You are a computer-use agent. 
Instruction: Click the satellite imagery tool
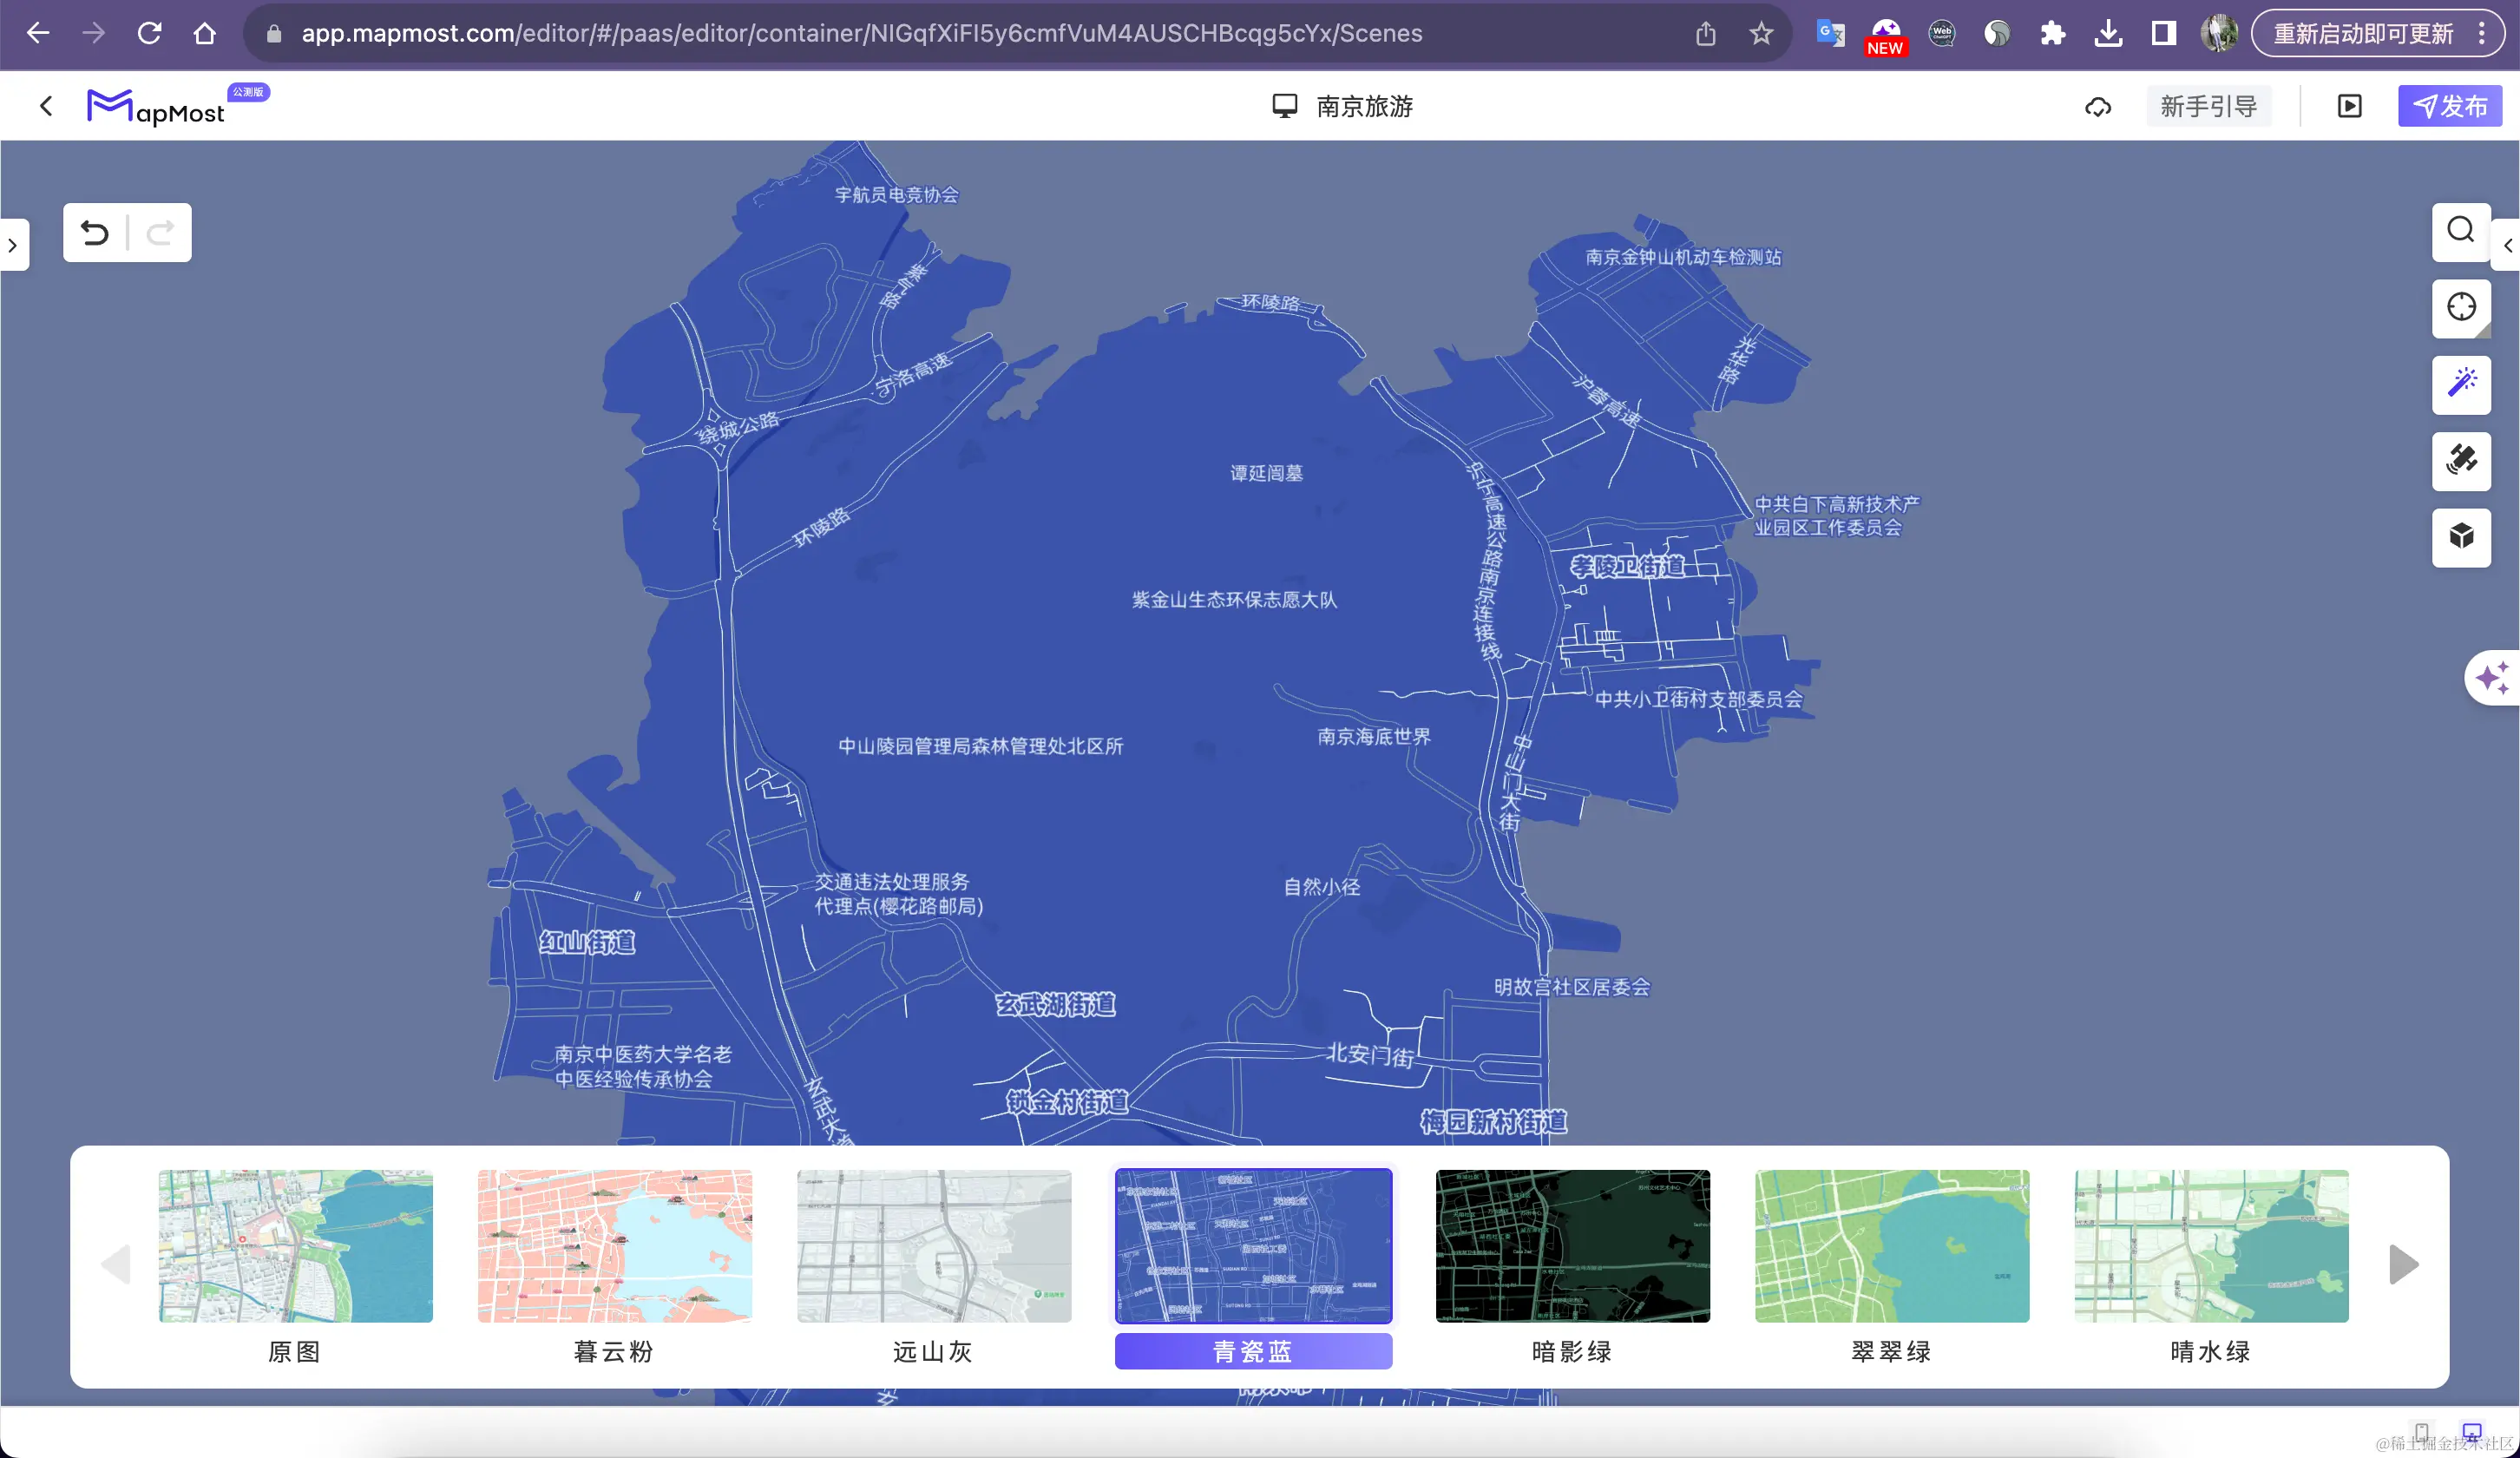click(x=2461, y=461)
